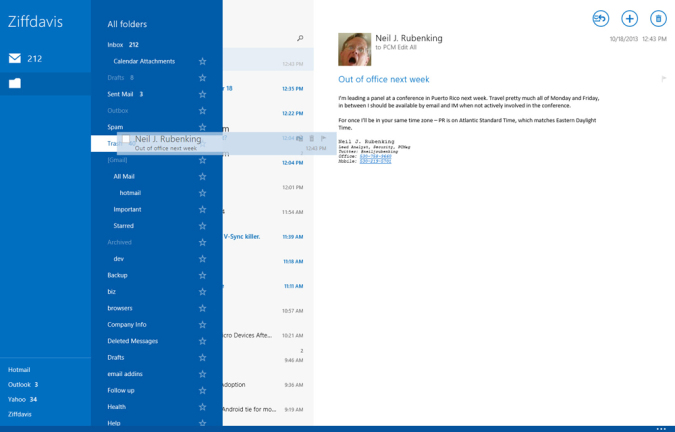Viewport: 675px width, 432px height.
Task: Select the Important folder
Action: (127, 210)
